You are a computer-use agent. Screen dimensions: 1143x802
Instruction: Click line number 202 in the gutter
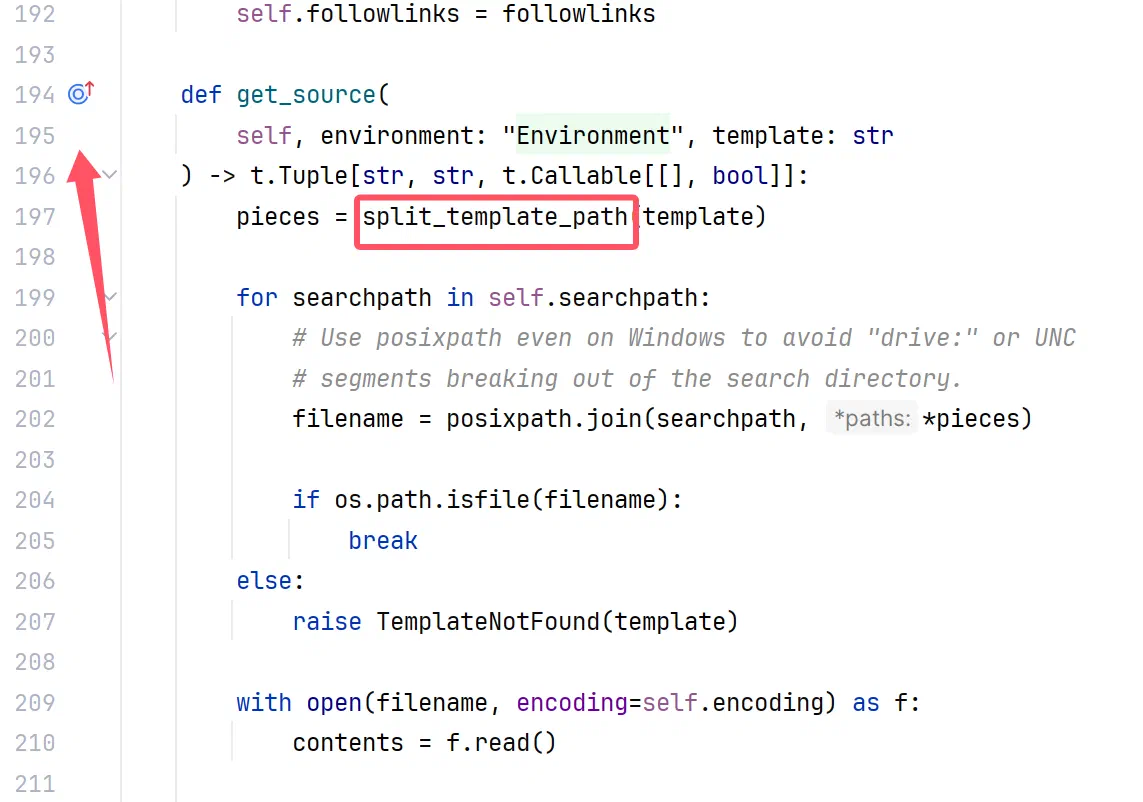tap(35, 419)
